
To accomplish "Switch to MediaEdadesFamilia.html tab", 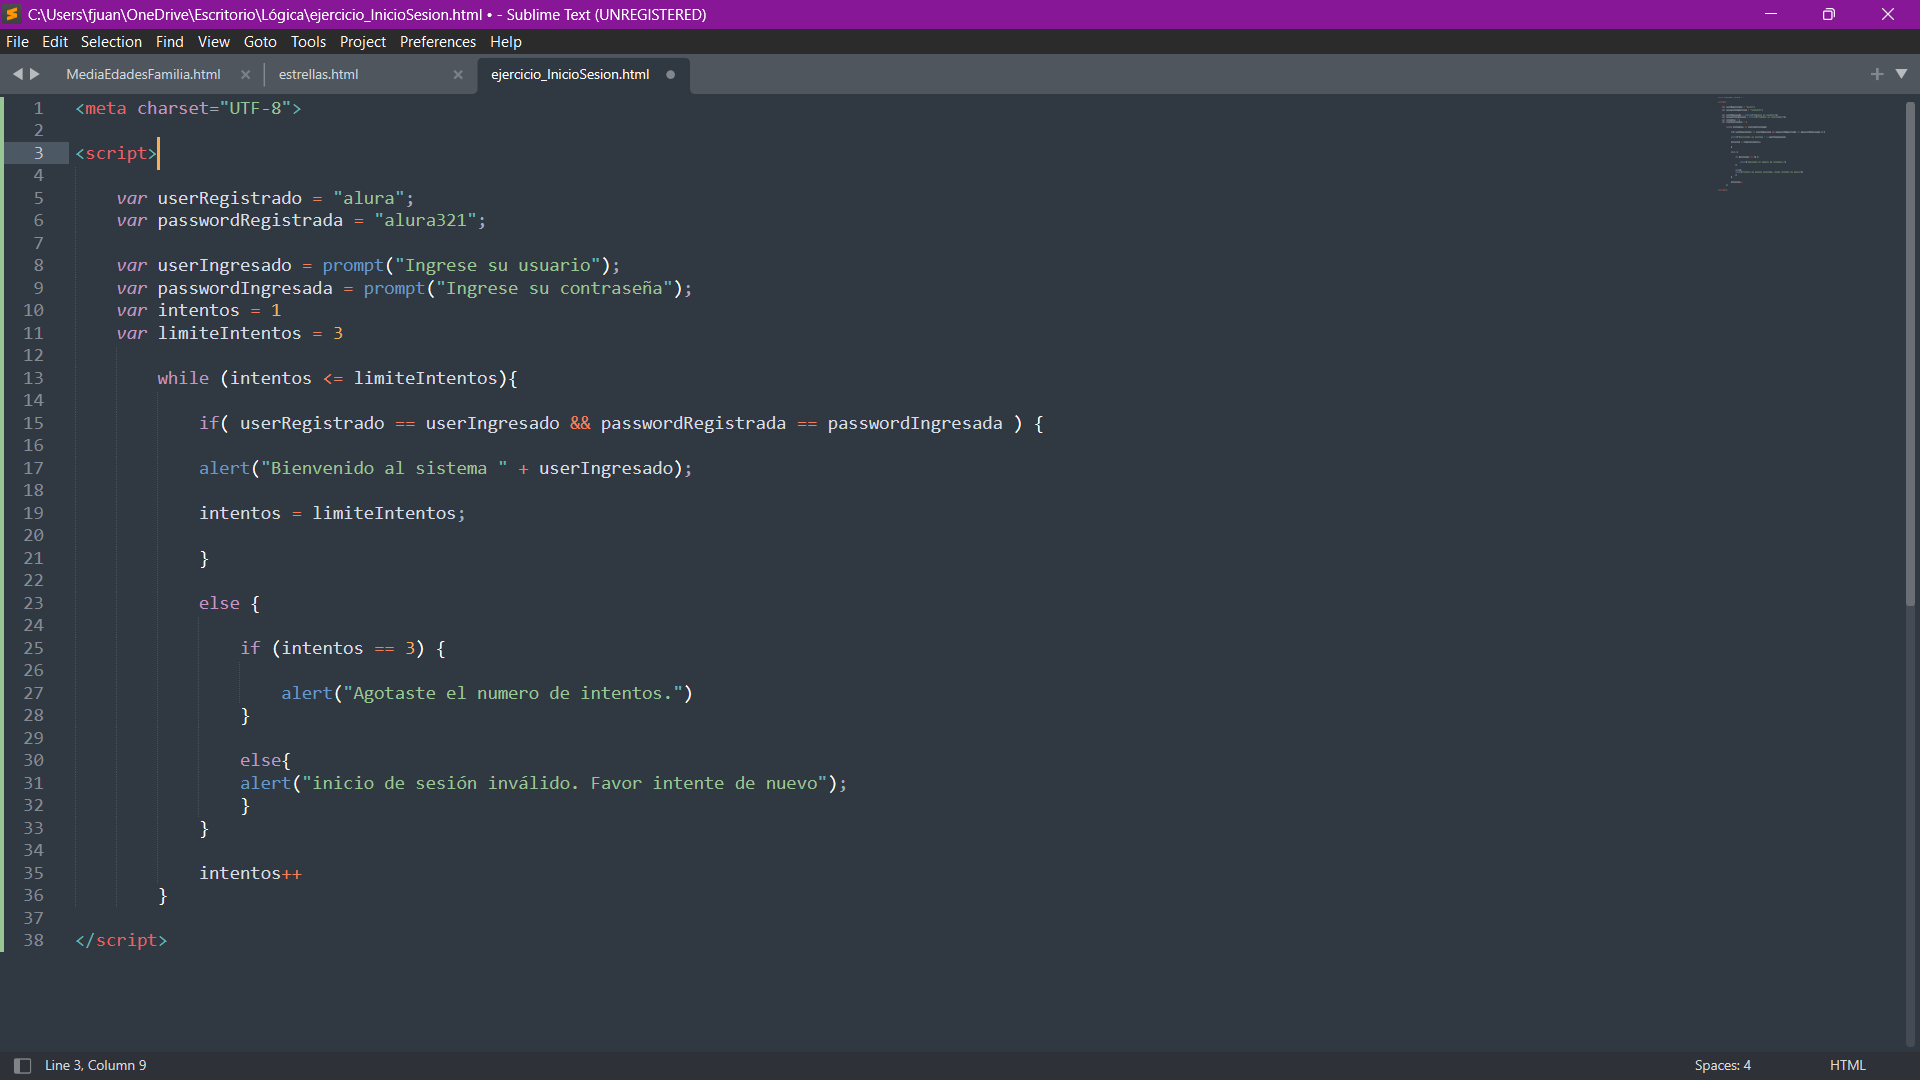I will click(143, 75).
